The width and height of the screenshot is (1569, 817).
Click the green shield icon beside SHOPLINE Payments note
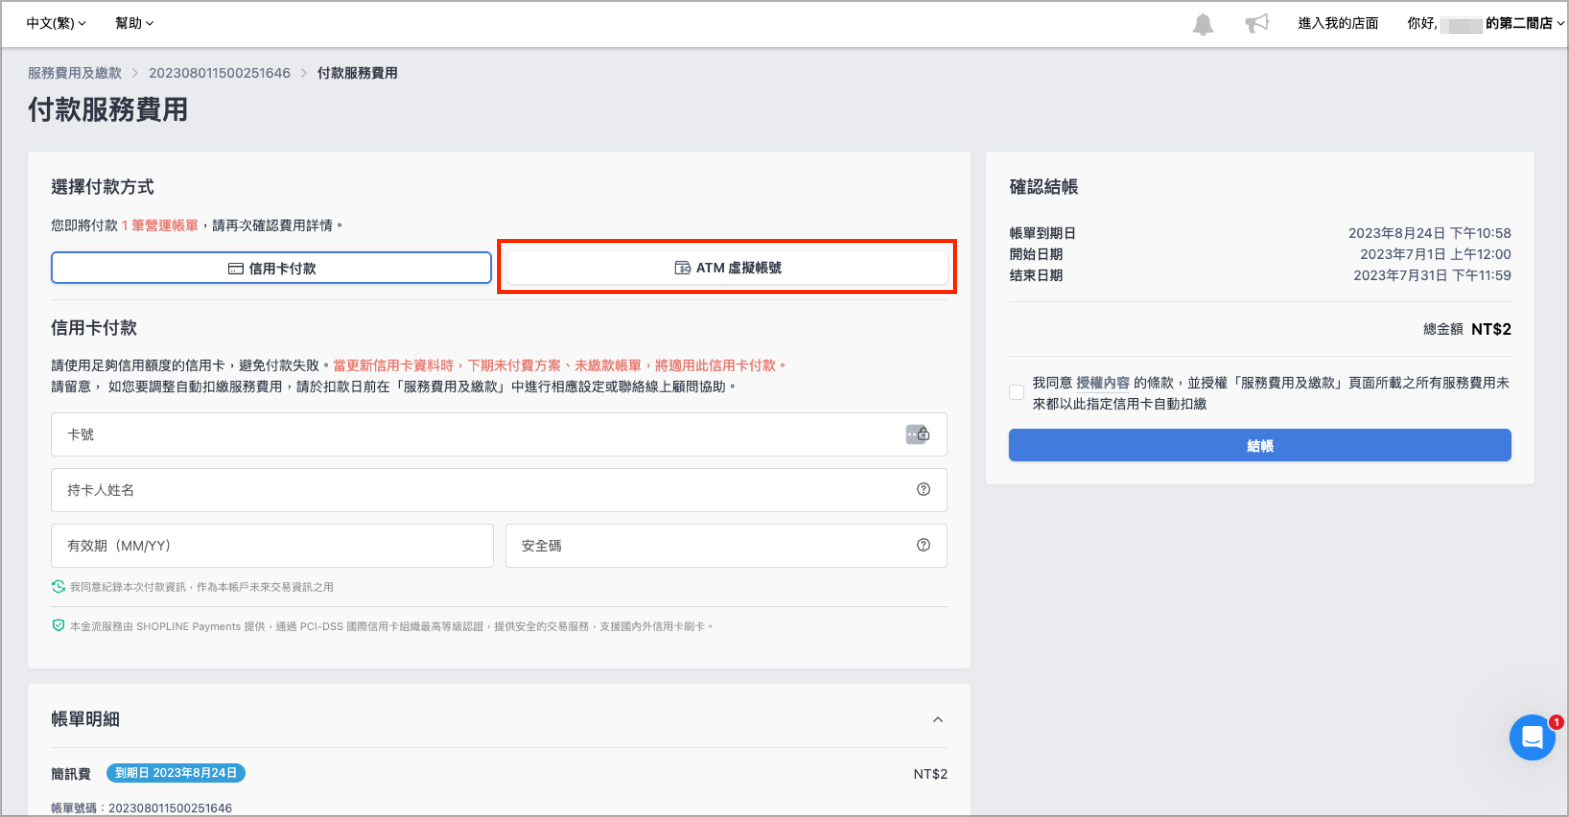point(58,626)
